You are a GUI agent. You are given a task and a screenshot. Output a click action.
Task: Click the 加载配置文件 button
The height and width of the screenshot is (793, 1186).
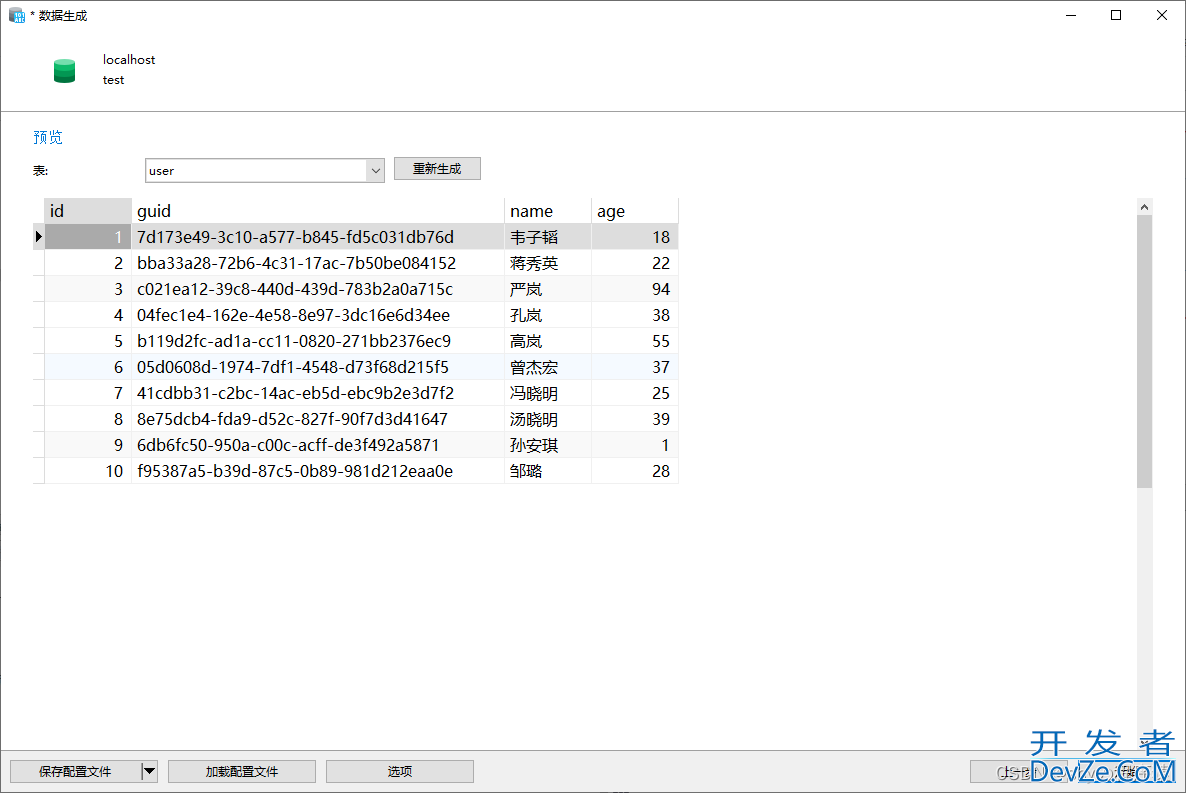pyautogui.click(x=242, y=771)
